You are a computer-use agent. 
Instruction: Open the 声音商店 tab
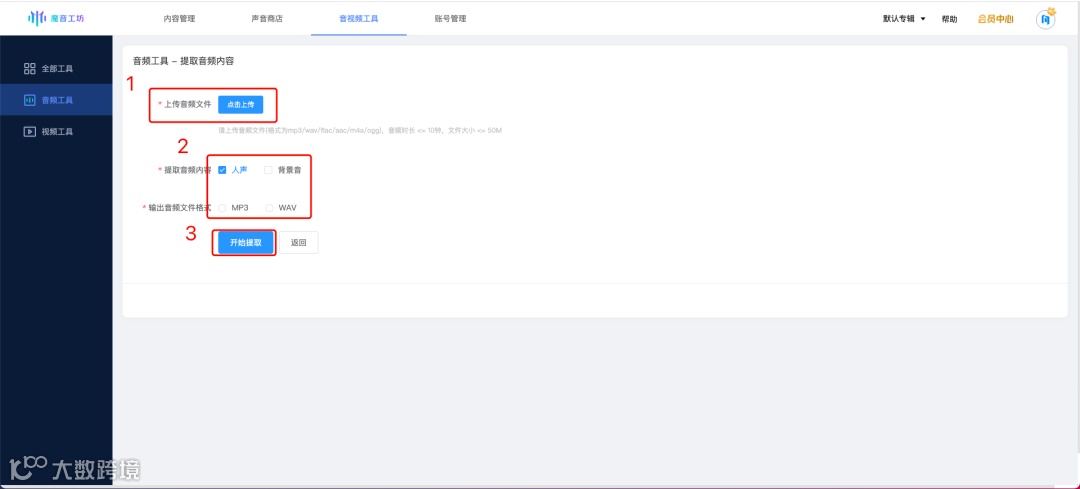267,19
